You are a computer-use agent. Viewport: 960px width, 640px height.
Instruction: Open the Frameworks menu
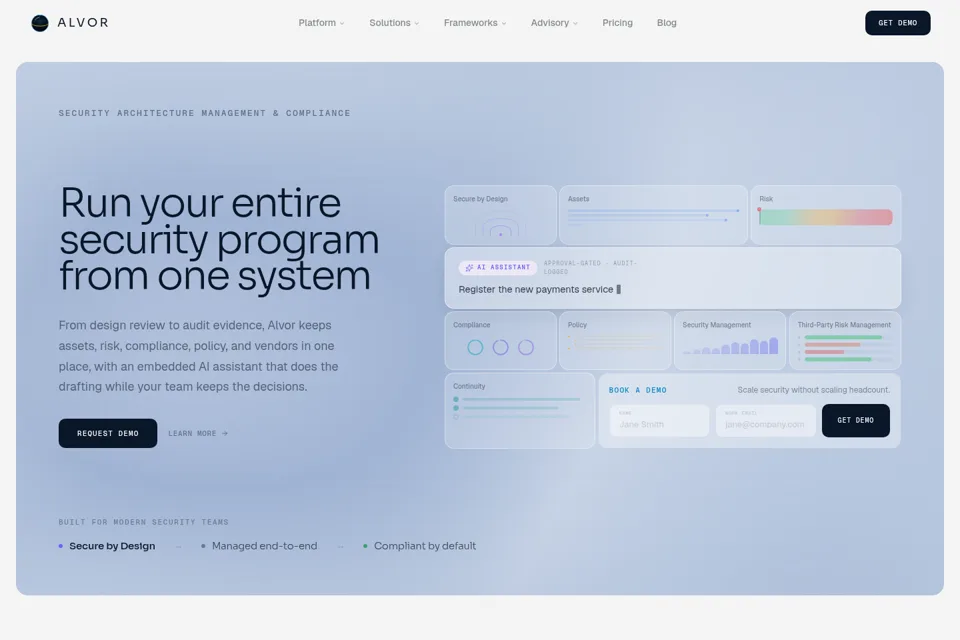point(475,23)
